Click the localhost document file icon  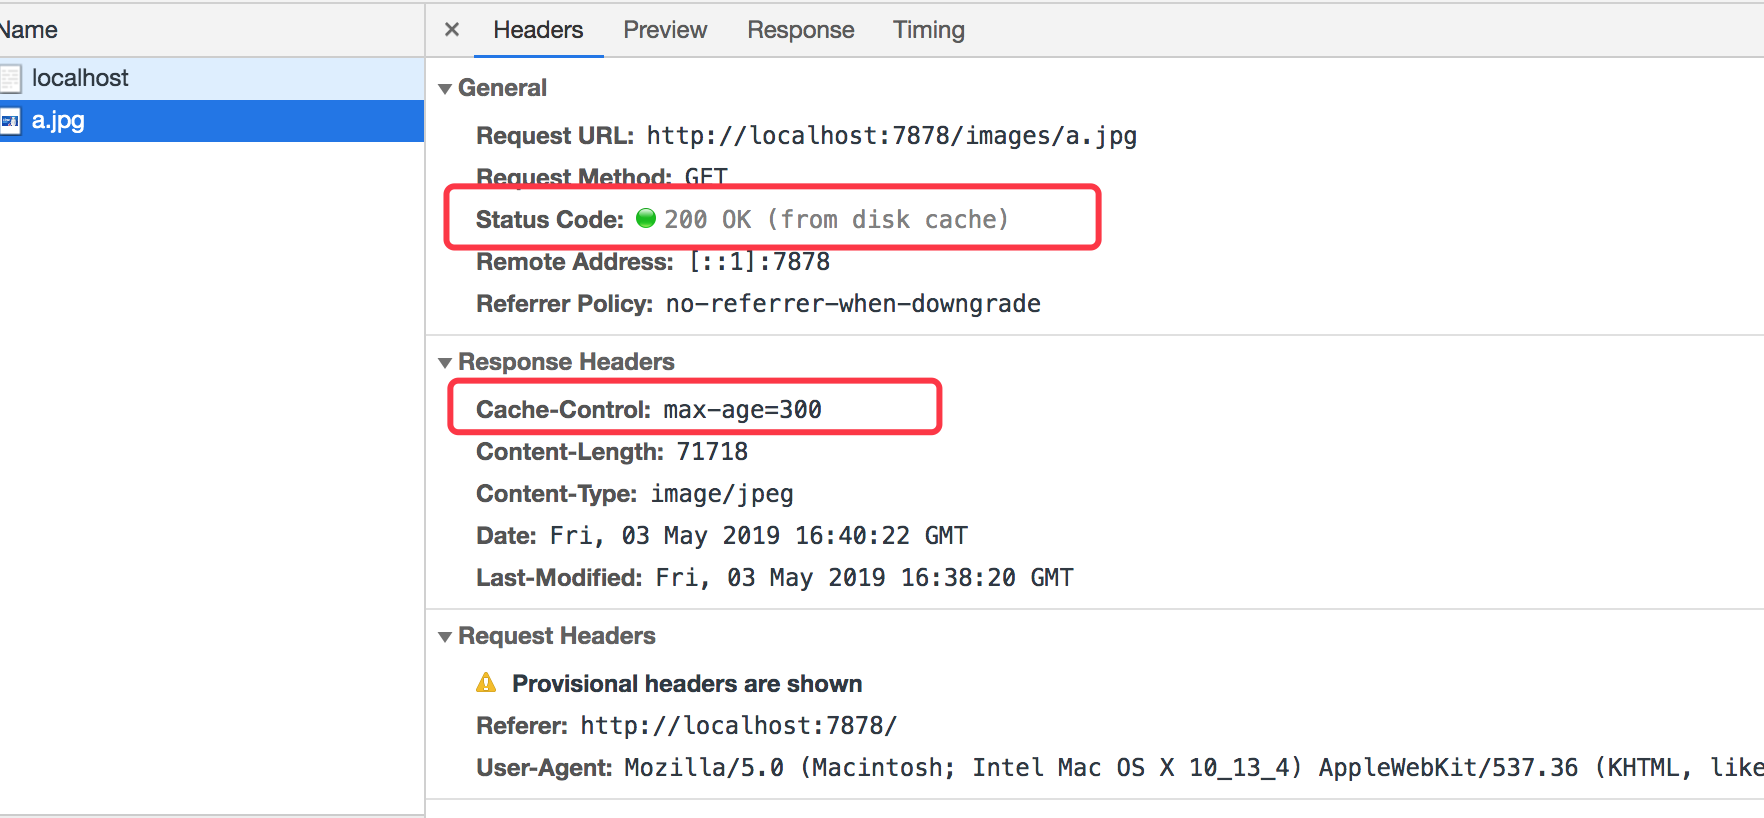pyautogui.click(x=11, y=78)
